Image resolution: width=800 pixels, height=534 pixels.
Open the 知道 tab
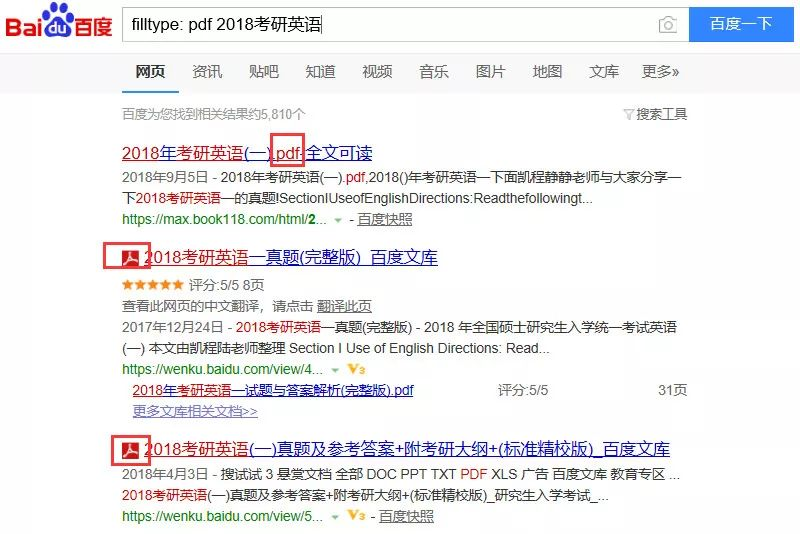pyautogui.click(x=320, y=71)
